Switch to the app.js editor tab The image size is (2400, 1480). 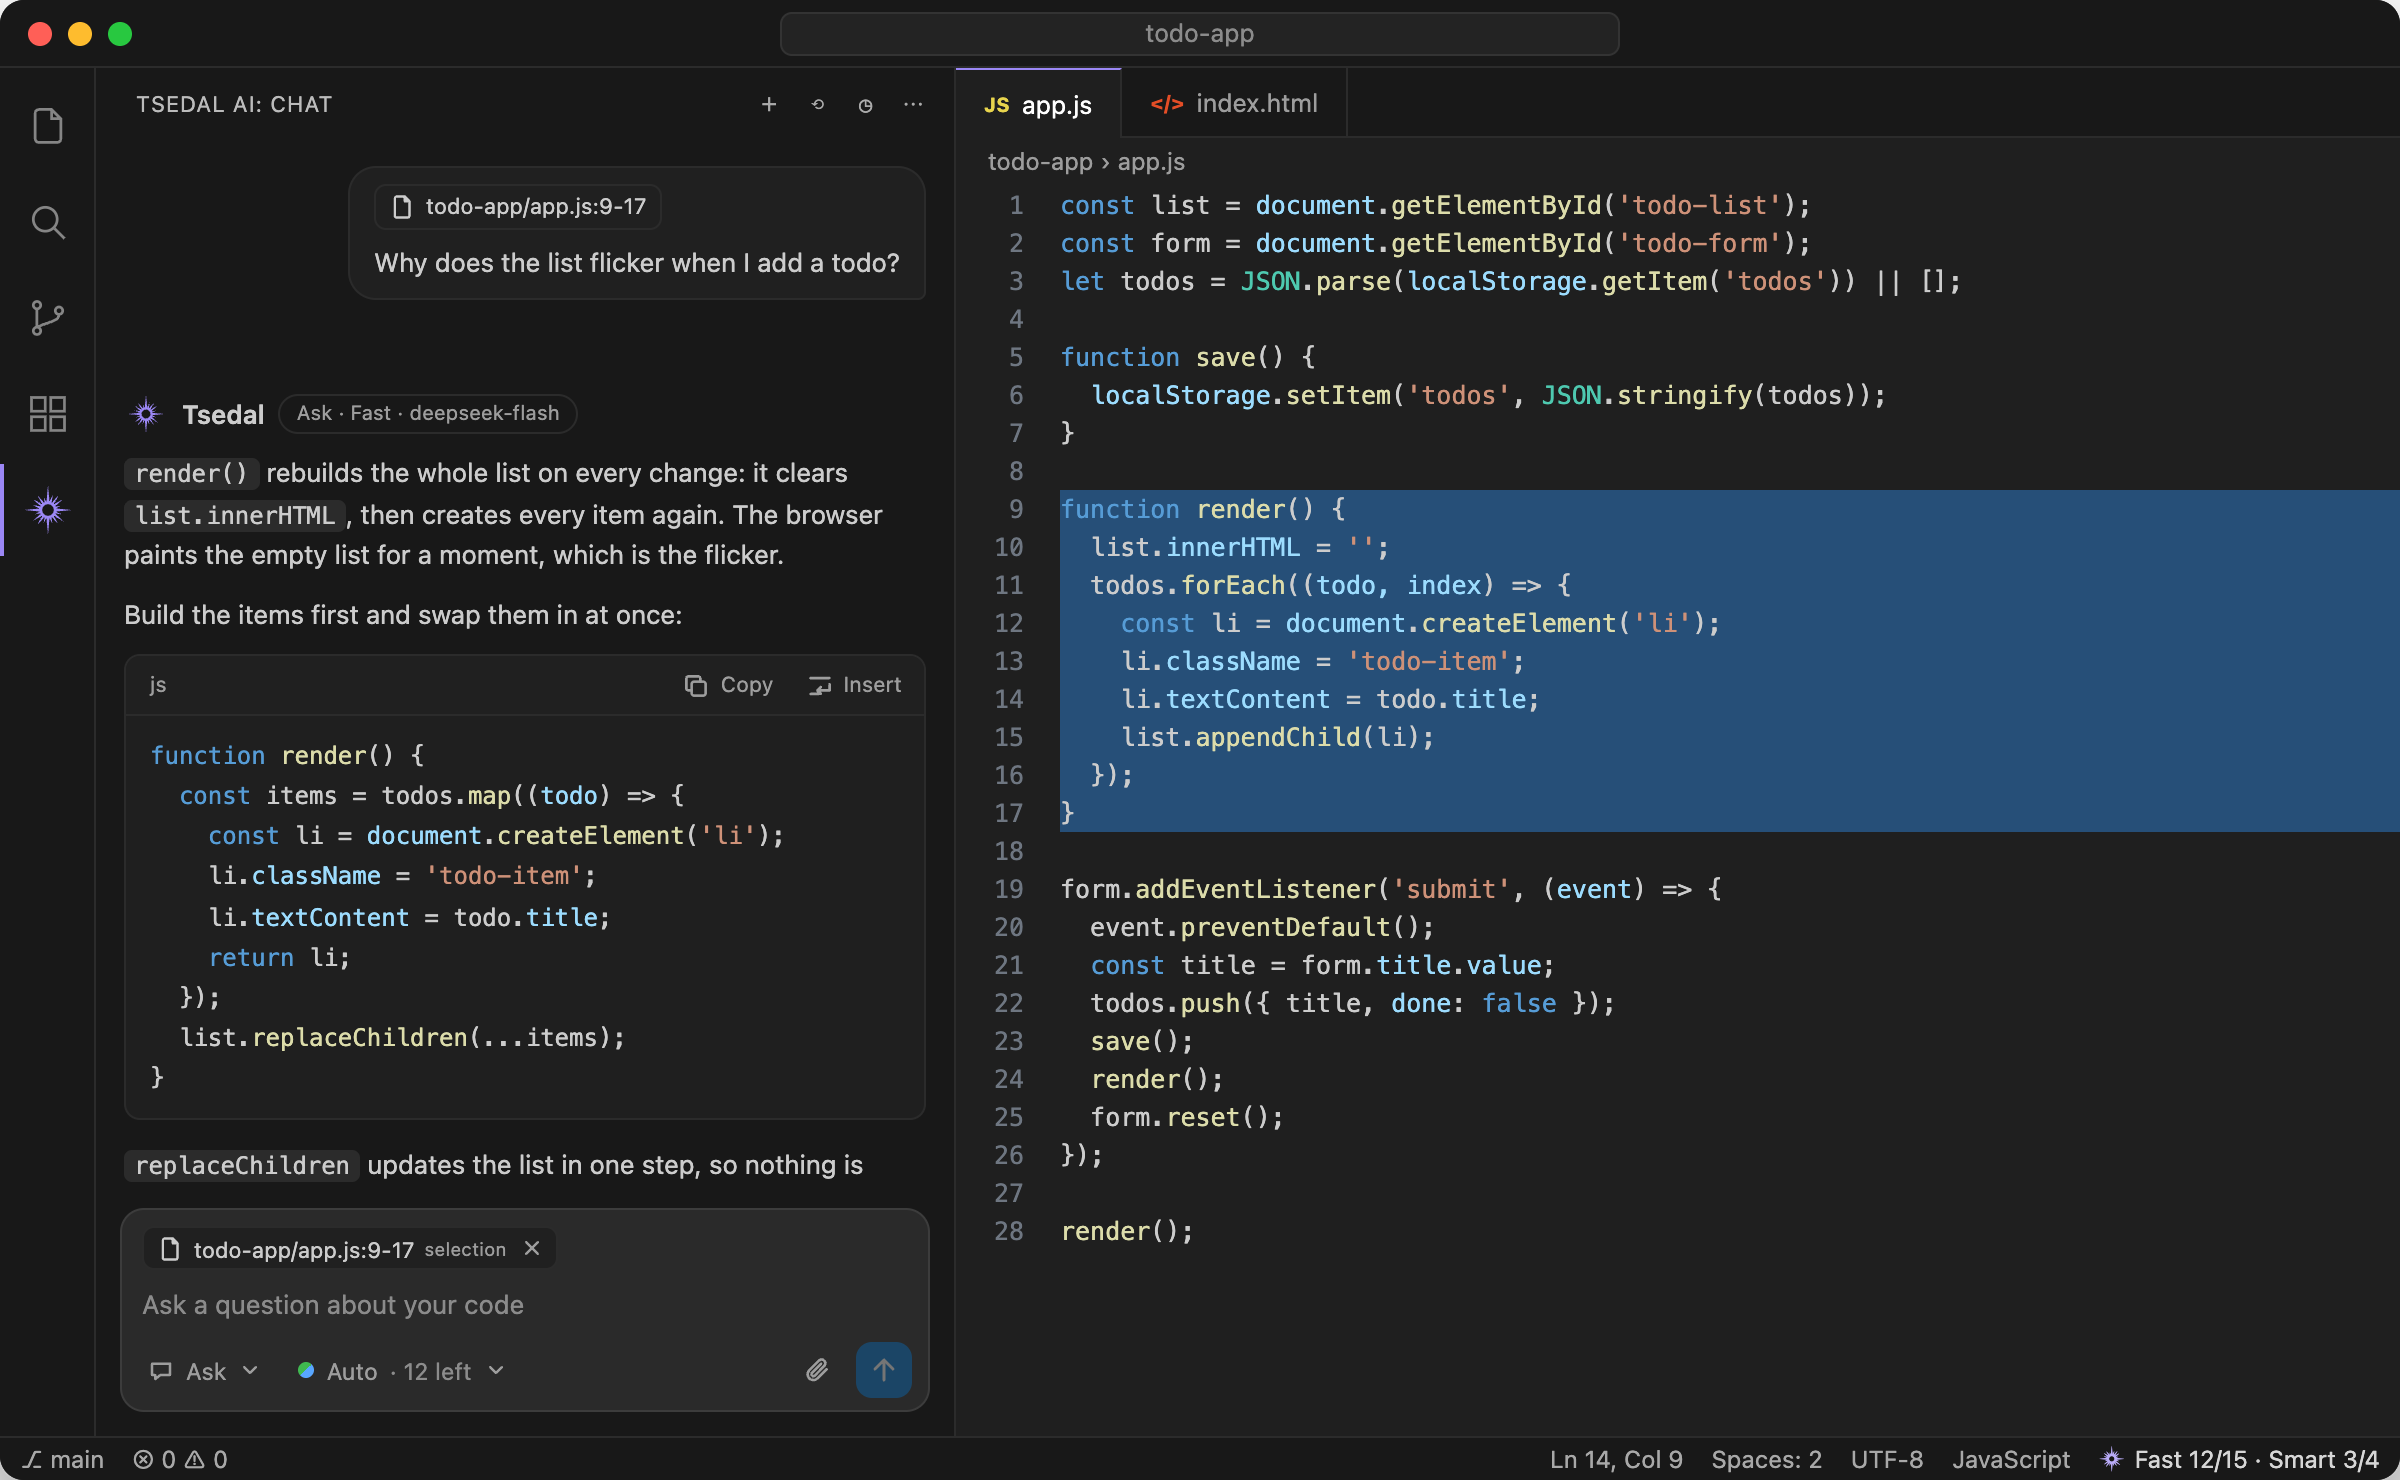[x=1039, y=104]
